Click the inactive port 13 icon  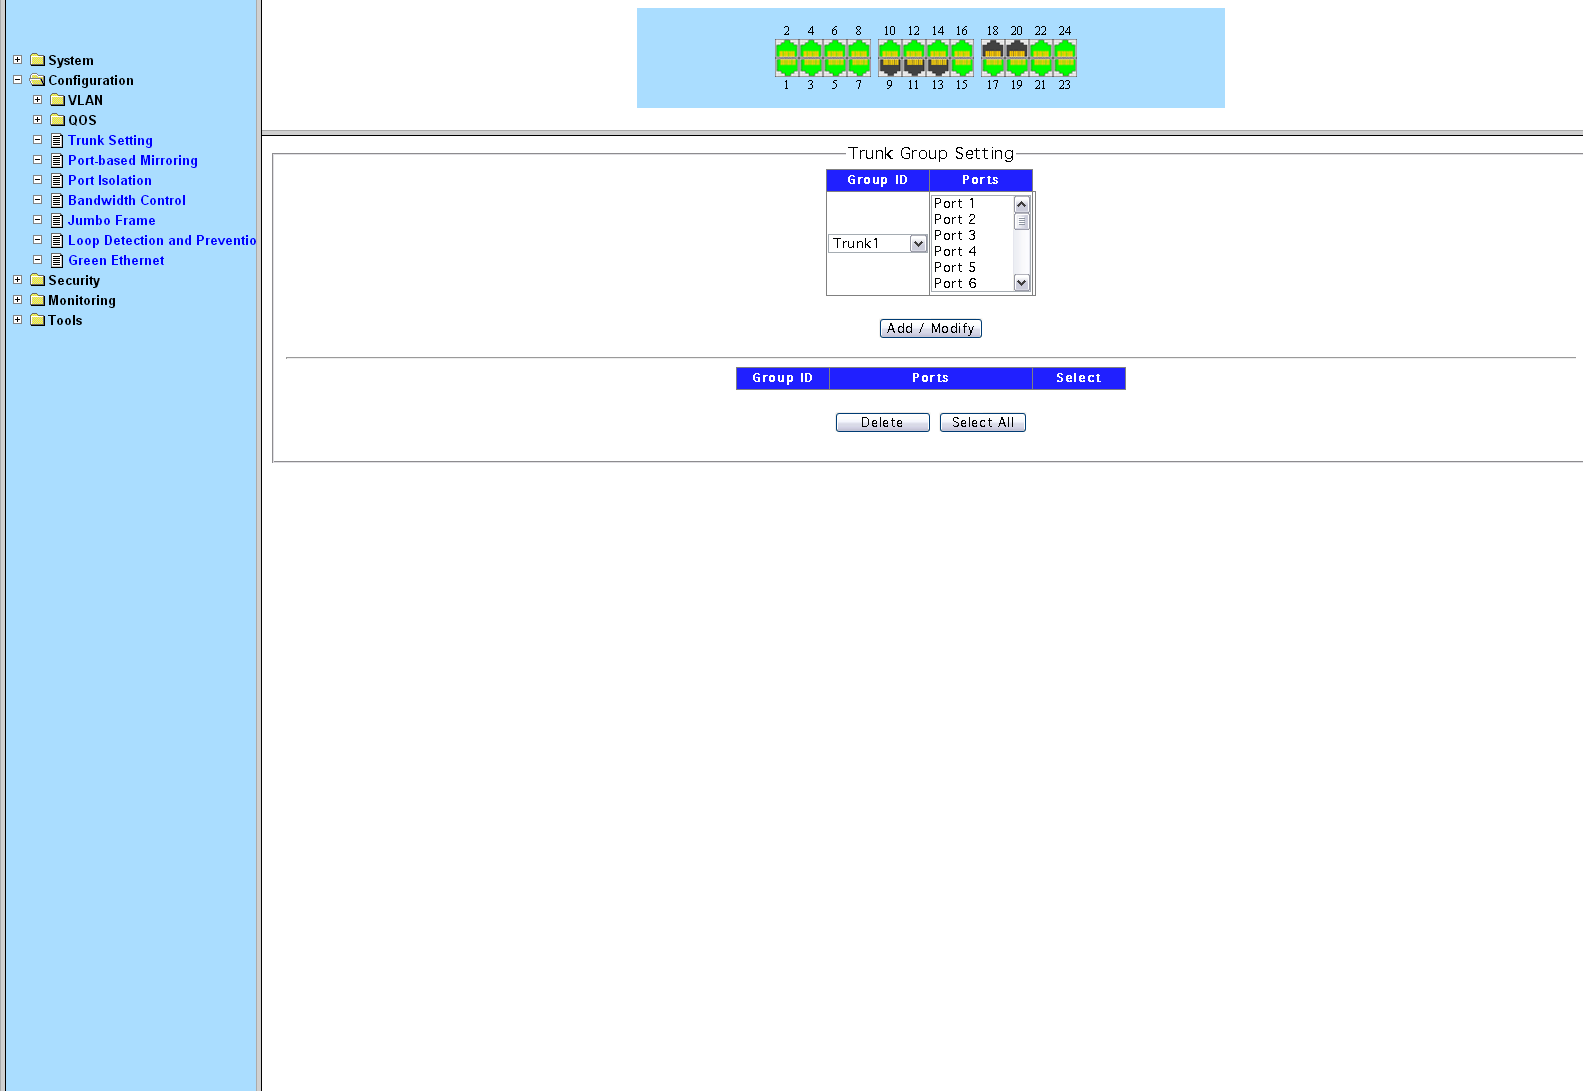point(938,66)
